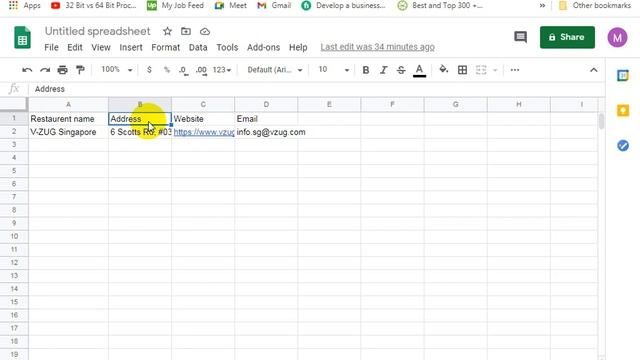Open the File menu
640x360 pixels.
point(51,47)
